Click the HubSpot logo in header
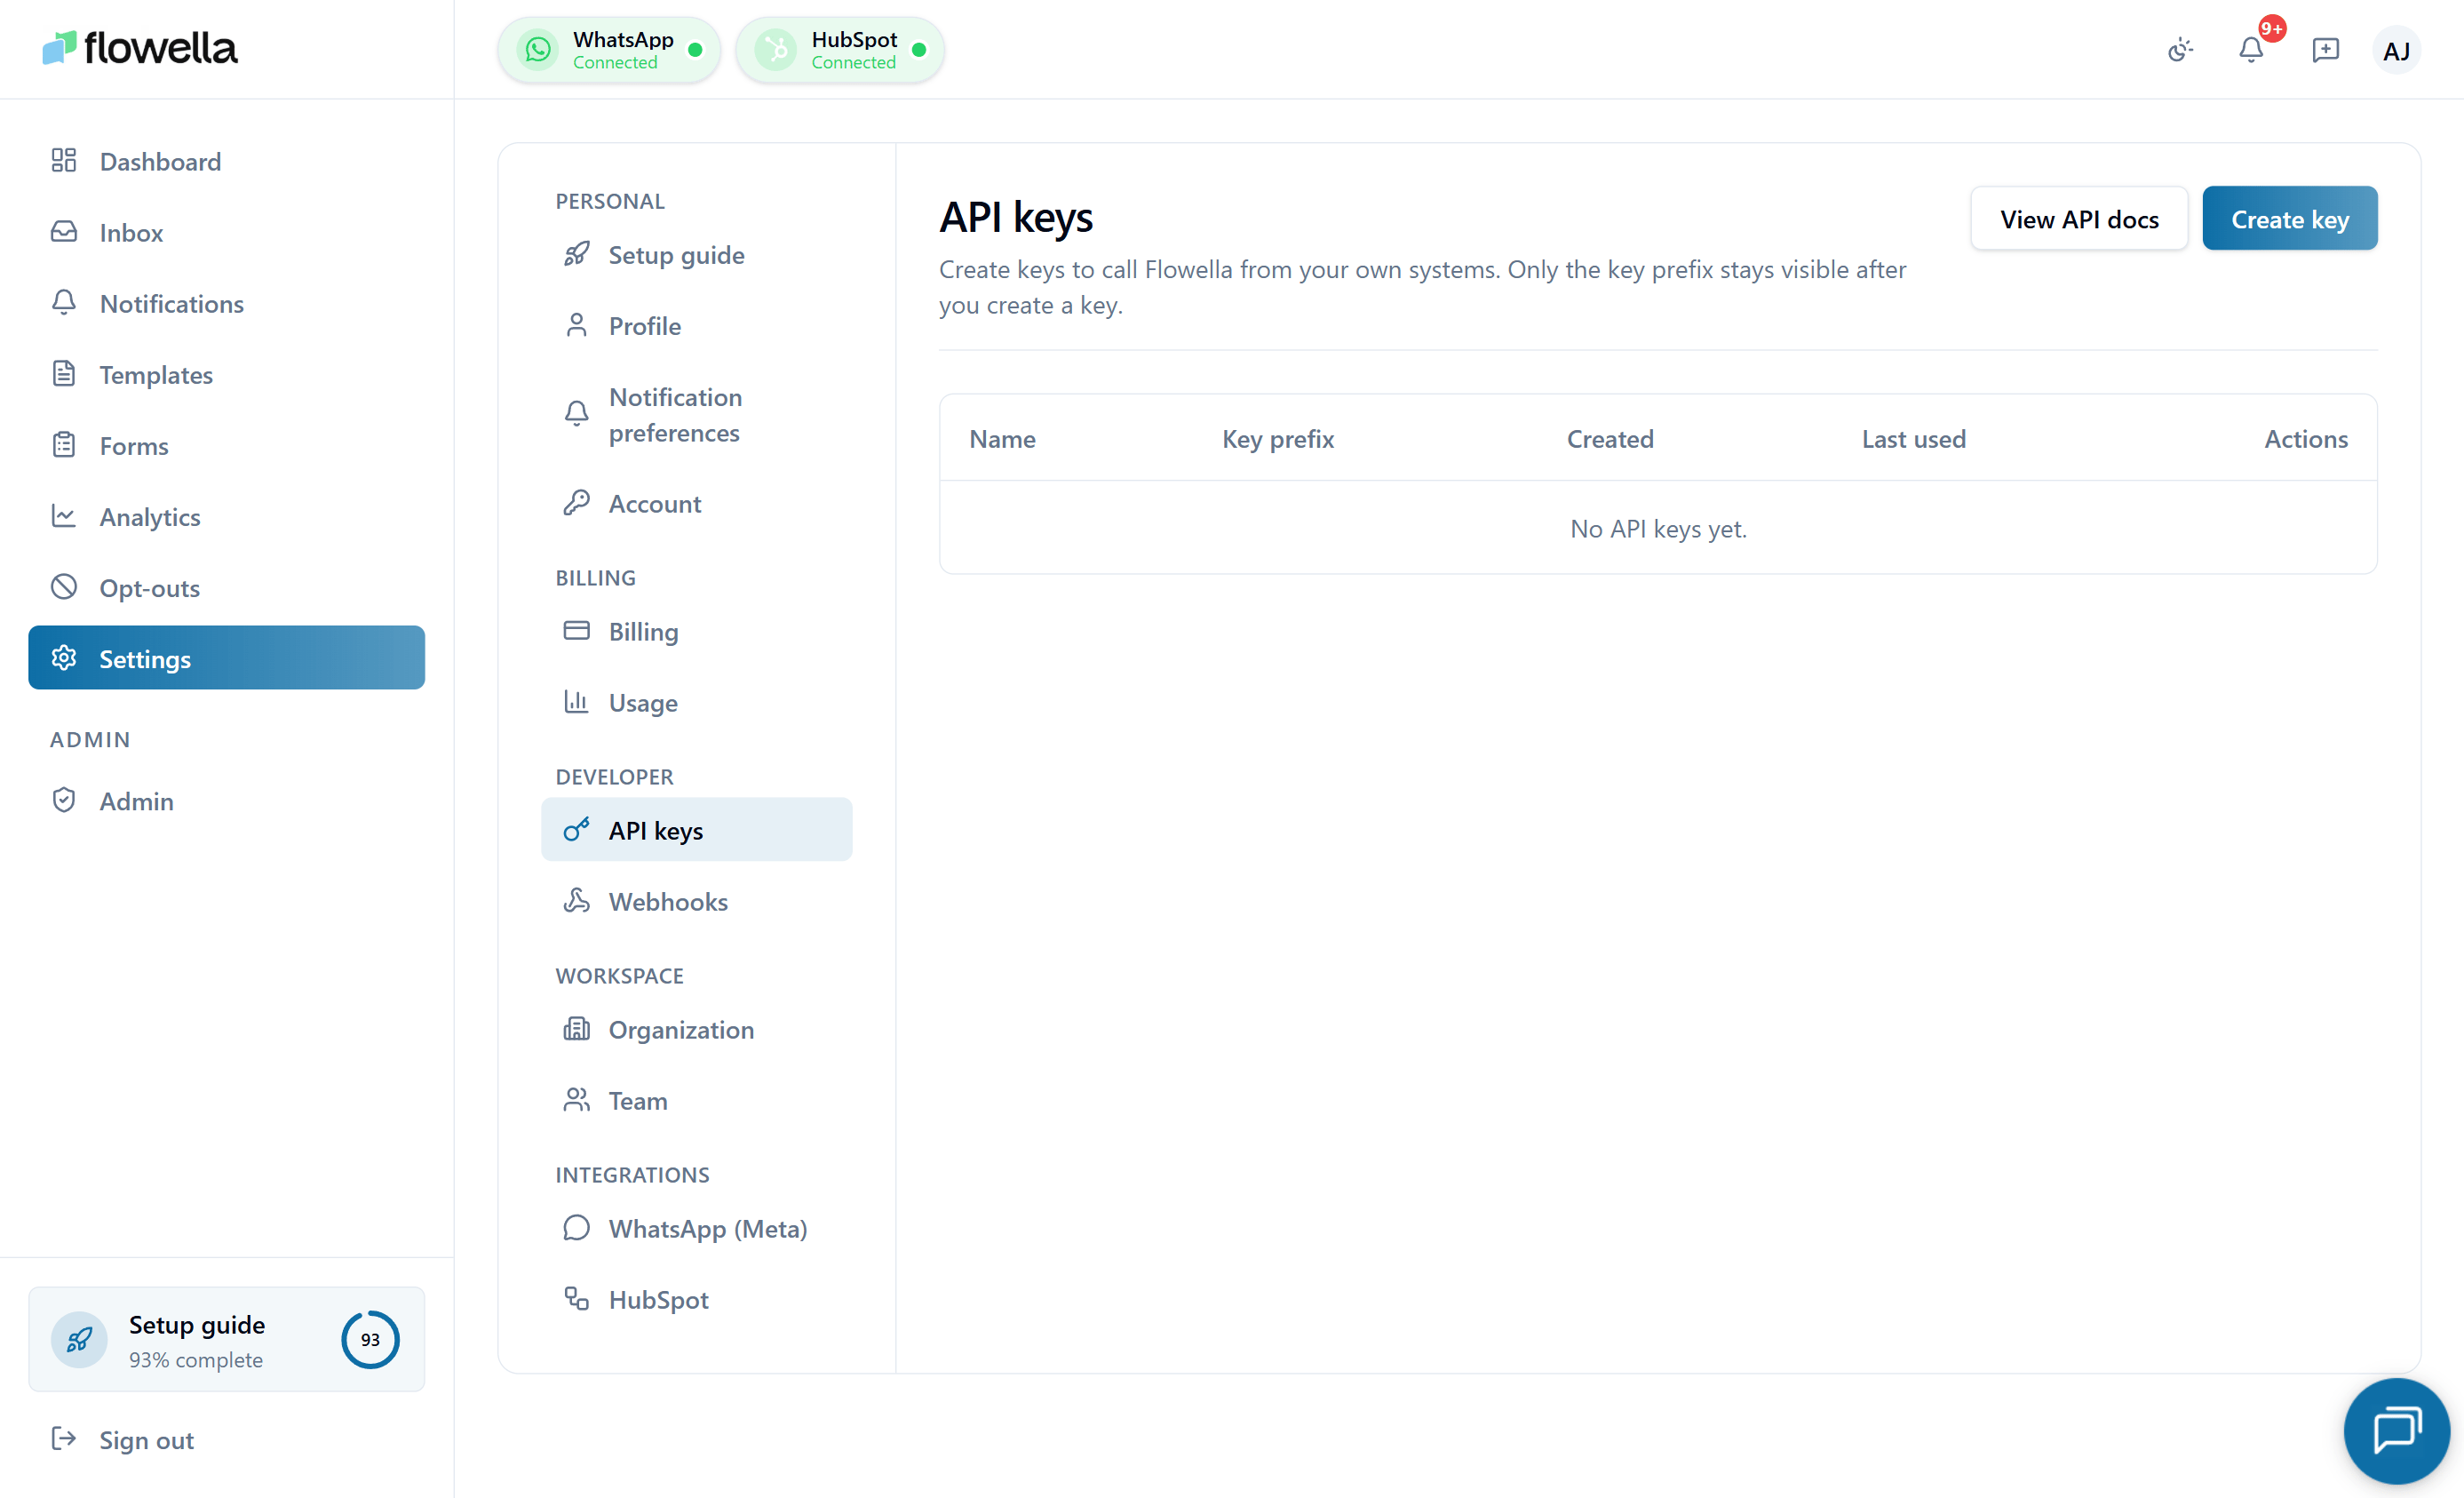The image size is (2464, 1498). 776,49
